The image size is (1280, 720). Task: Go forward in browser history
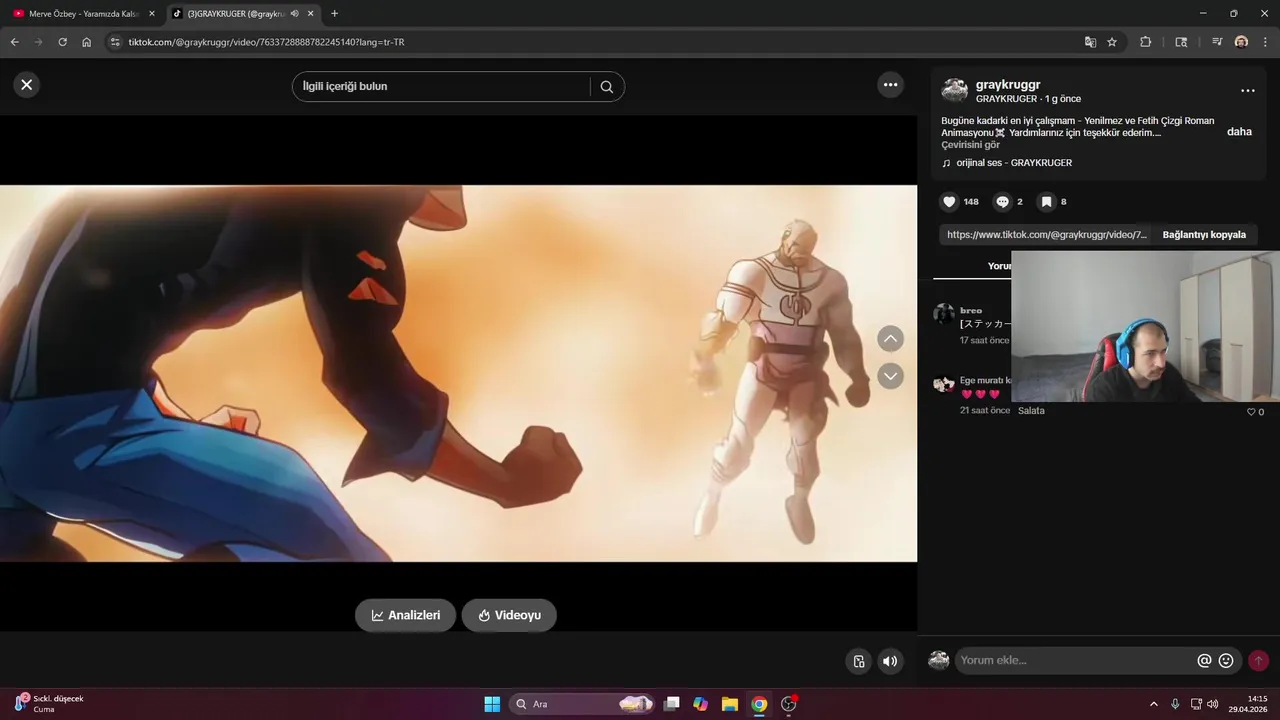[x=38, y=42]
